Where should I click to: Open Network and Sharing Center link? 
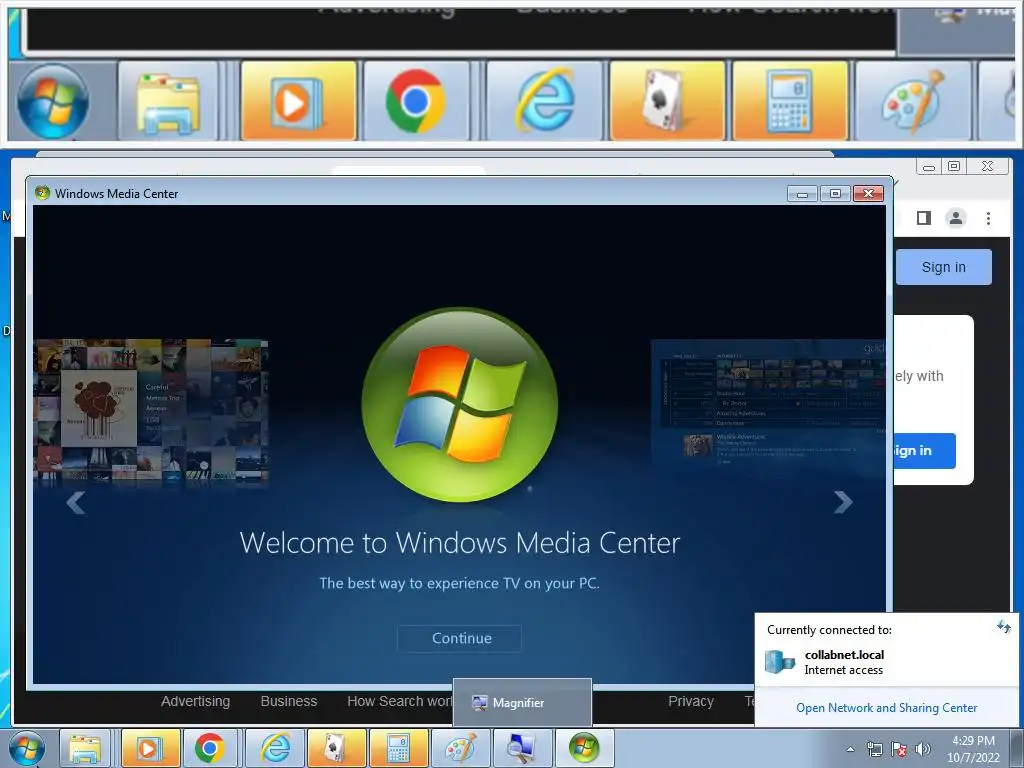pyautogui.click(x=886, y=708)
